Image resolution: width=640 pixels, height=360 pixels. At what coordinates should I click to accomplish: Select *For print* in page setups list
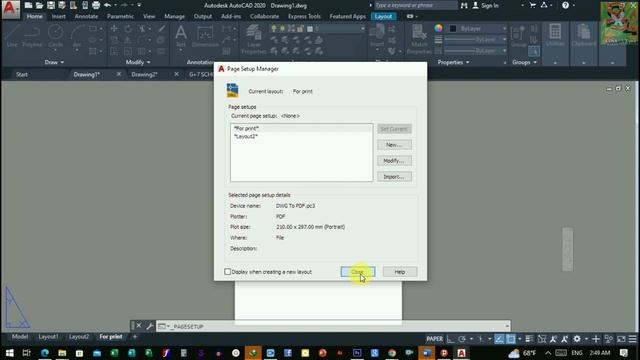pos(301,129)
